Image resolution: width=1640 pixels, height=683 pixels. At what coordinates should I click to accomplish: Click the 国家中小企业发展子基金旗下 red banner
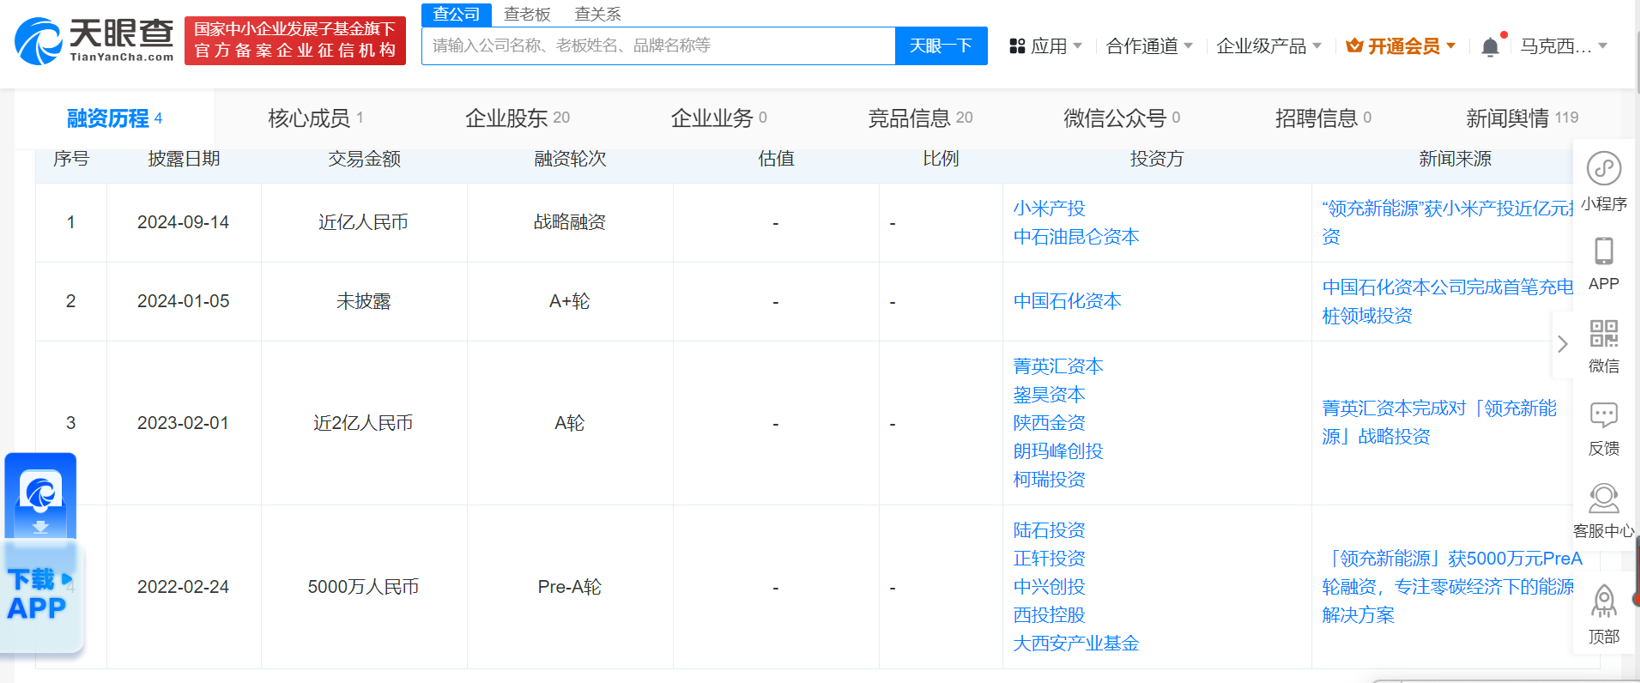[x=295, y=40]
